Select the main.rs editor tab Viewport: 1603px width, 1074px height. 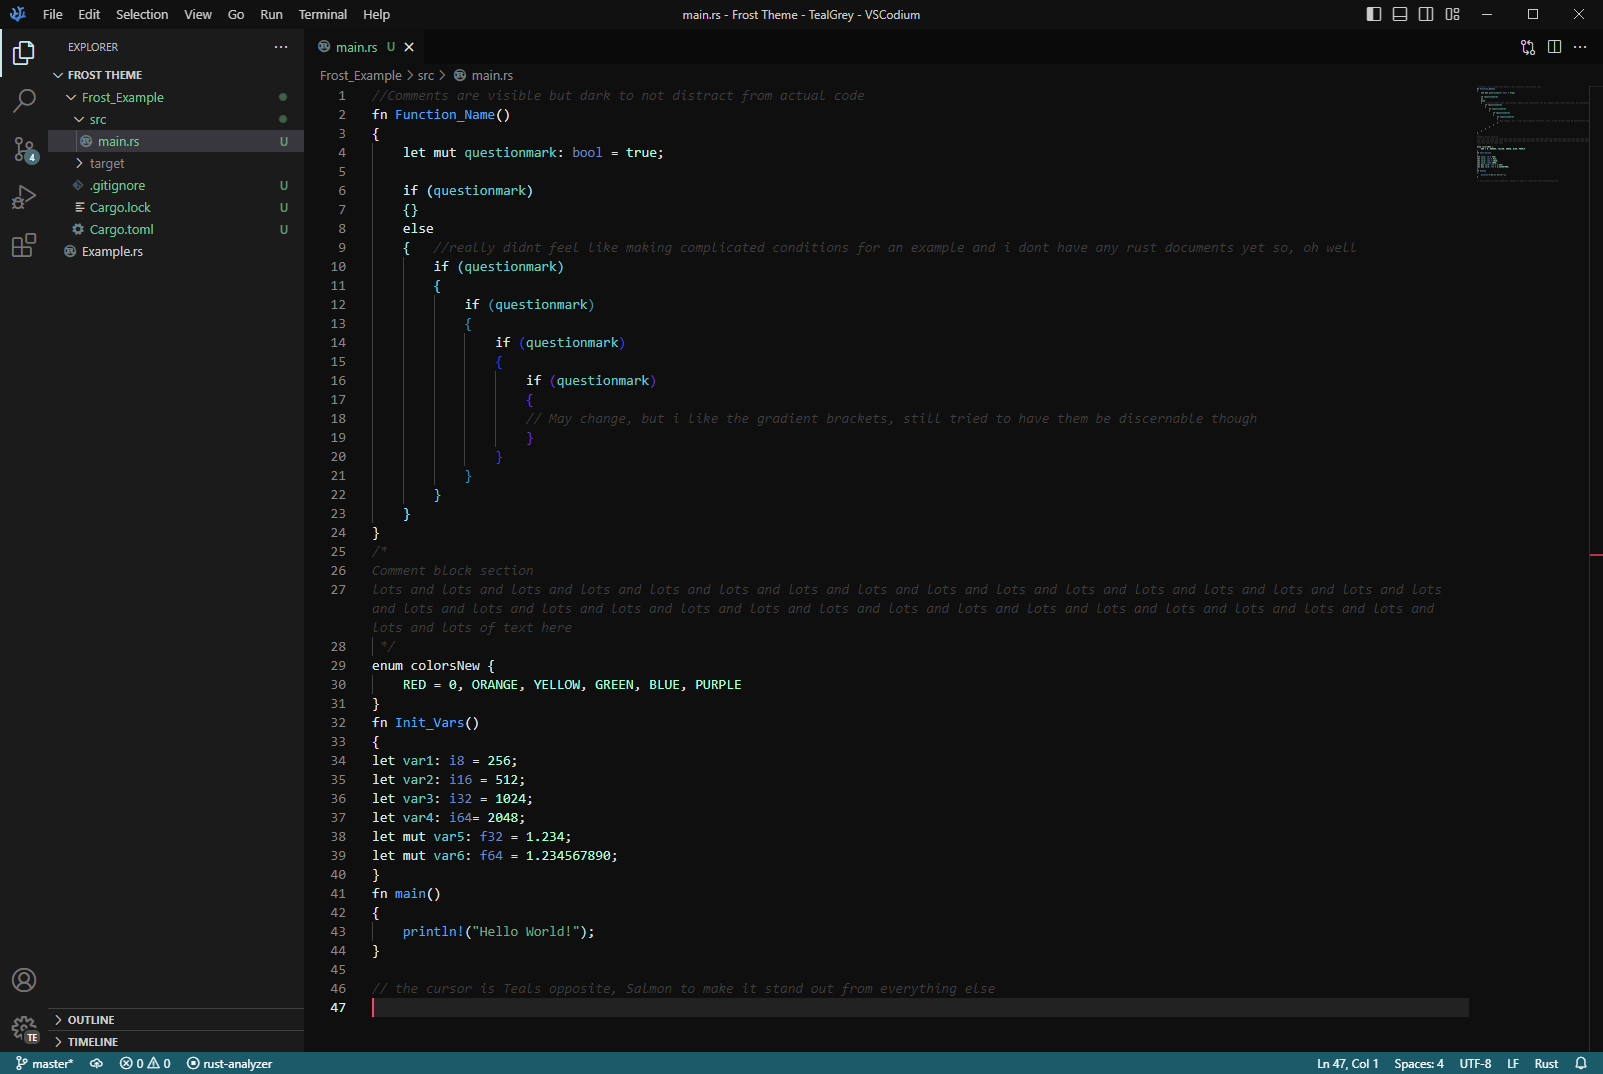coord(355,47)
